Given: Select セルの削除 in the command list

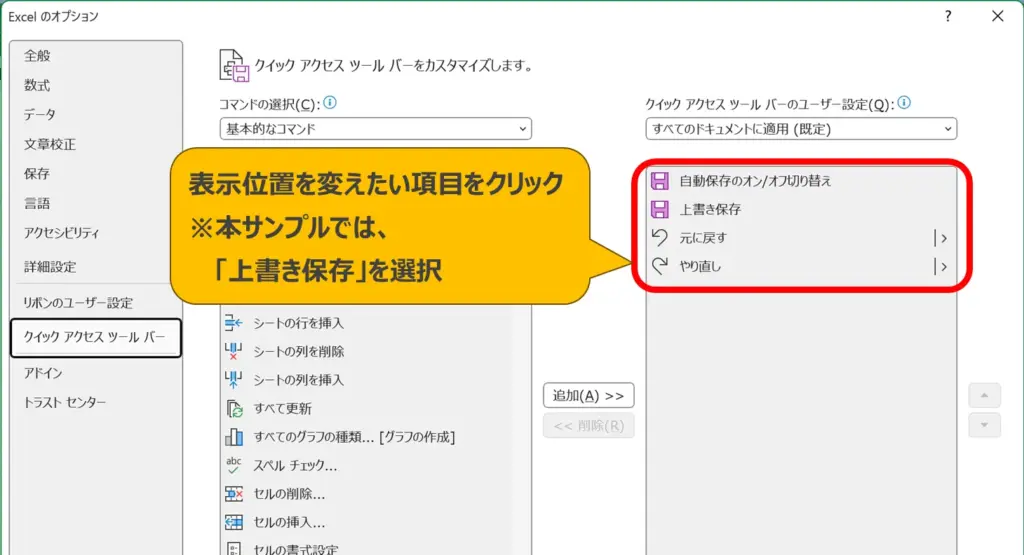Looking at the screenshot, I should coord(289,494).
